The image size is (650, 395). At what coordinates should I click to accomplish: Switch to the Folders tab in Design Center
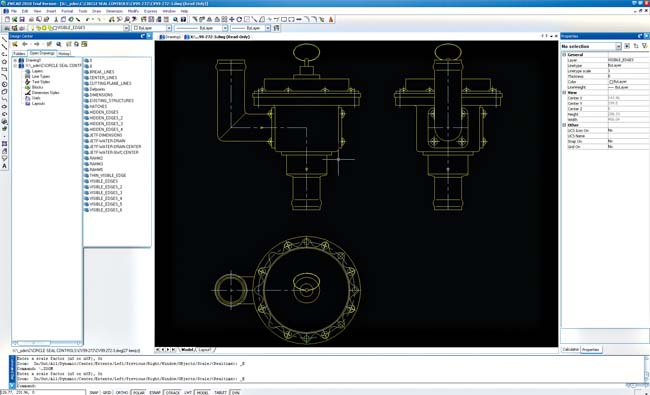click(x=19, y=53)
